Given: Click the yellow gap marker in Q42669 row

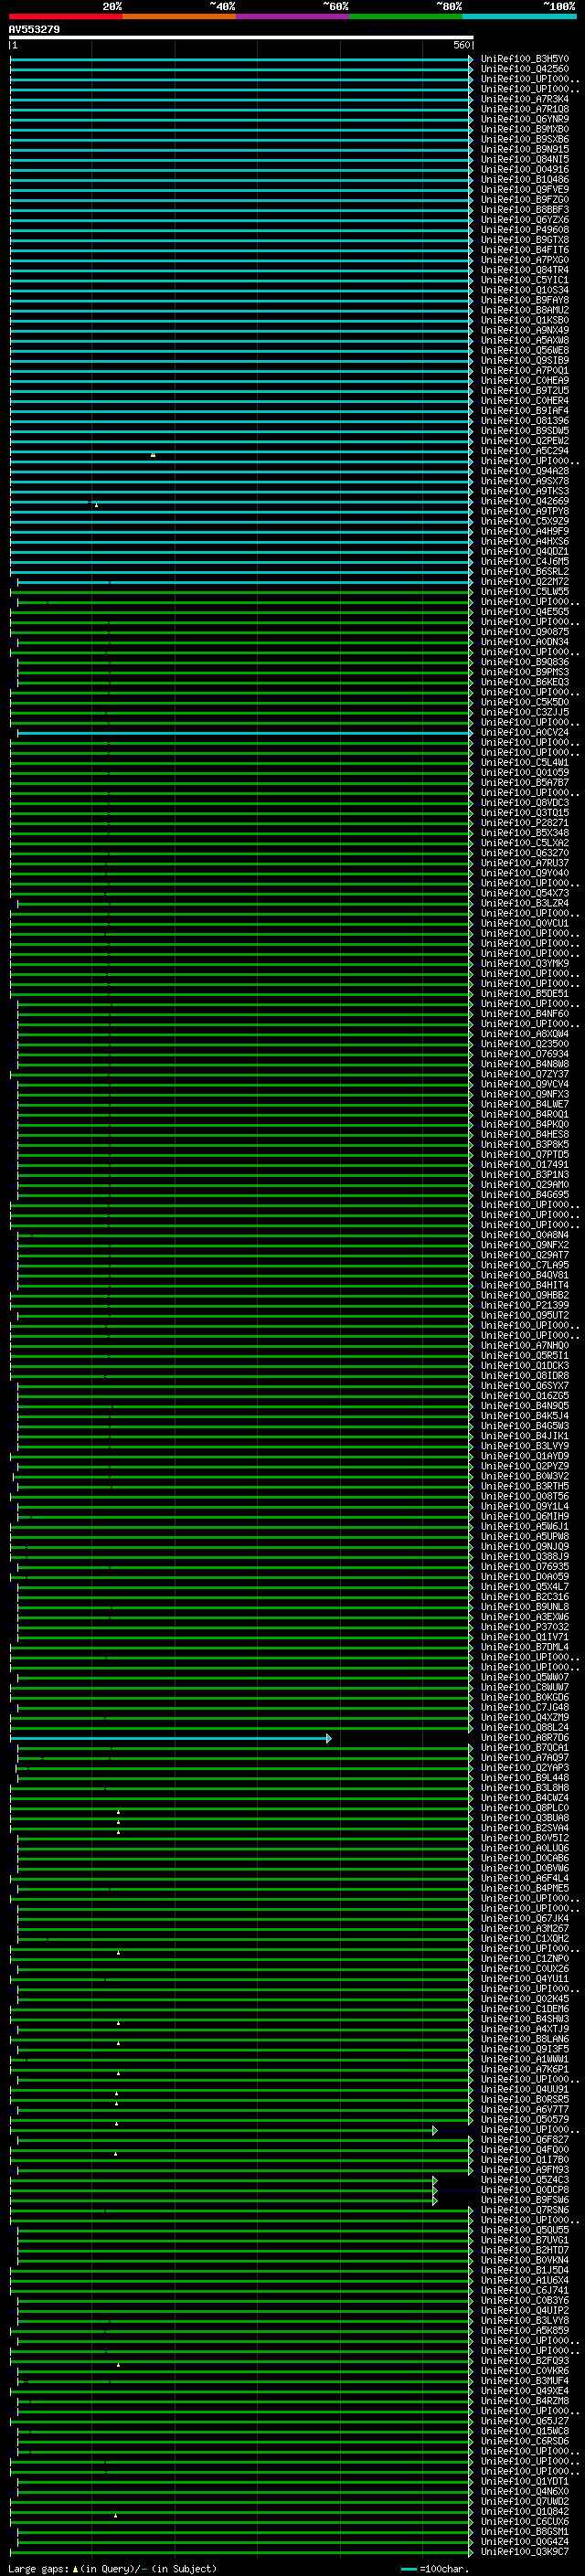Looking at the screenshot, I should pyautogui.click(x=96, y=505).
